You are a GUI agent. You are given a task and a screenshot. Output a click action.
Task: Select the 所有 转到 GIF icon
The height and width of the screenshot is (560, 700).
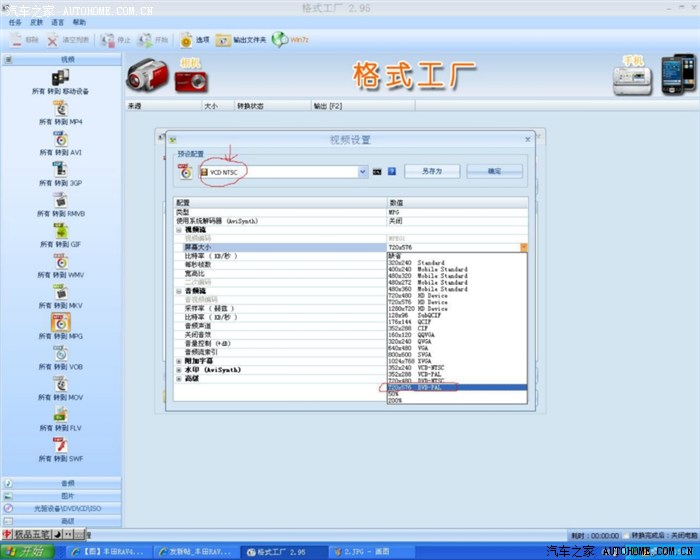pyautogui.click(x=60, y=231)
